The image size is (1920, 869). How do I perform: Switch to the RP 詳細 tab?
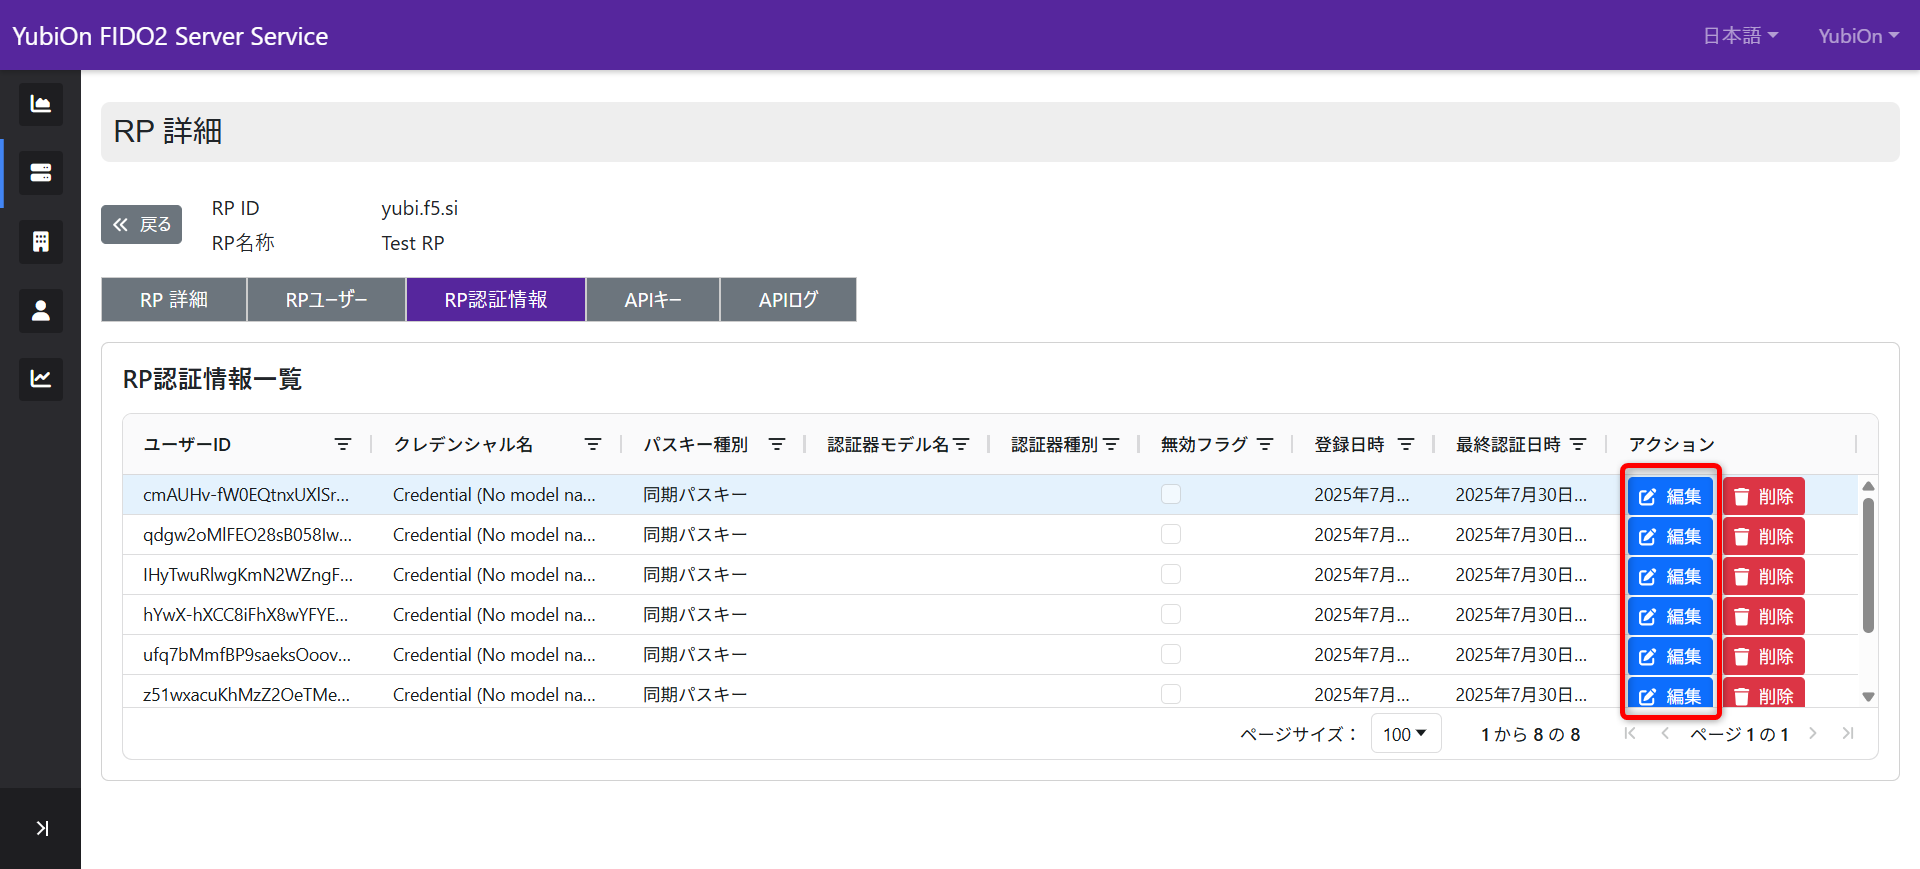pyautogui.click(x=174, y=300)
